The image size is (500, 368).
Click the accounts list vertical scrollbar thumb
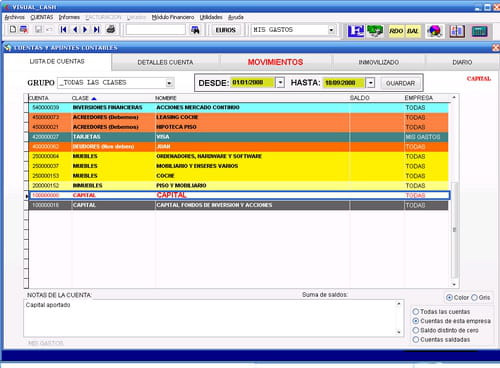tap(454, 230)
